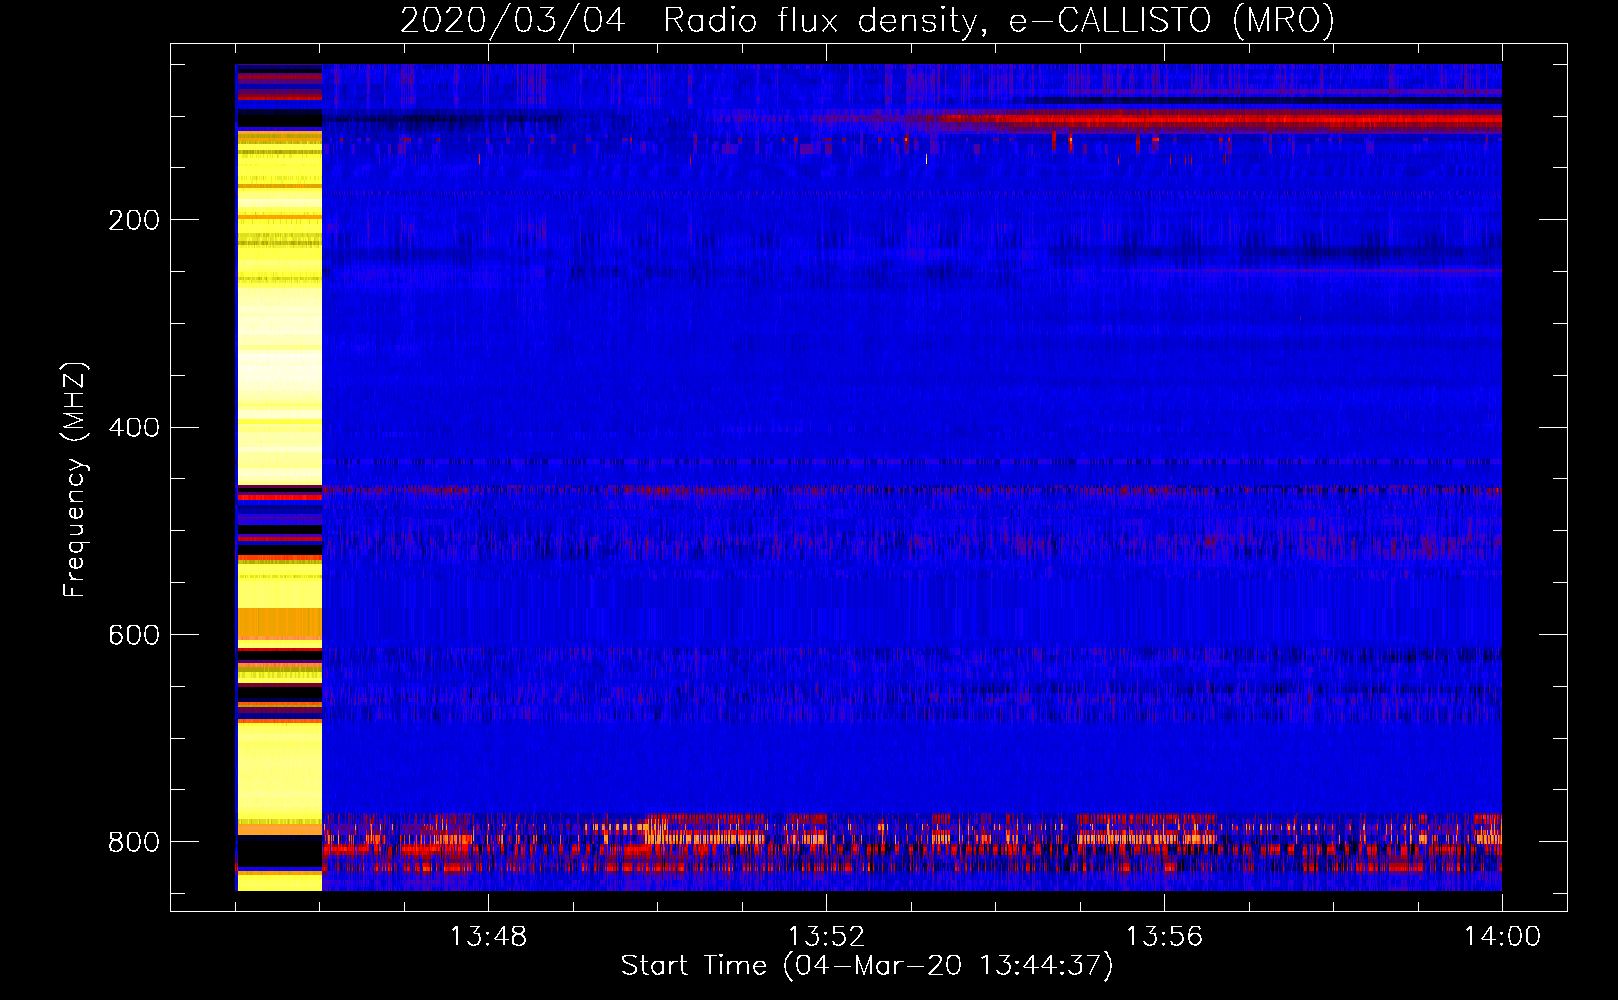Click the 600 frequency tick label

click(134, 636)
